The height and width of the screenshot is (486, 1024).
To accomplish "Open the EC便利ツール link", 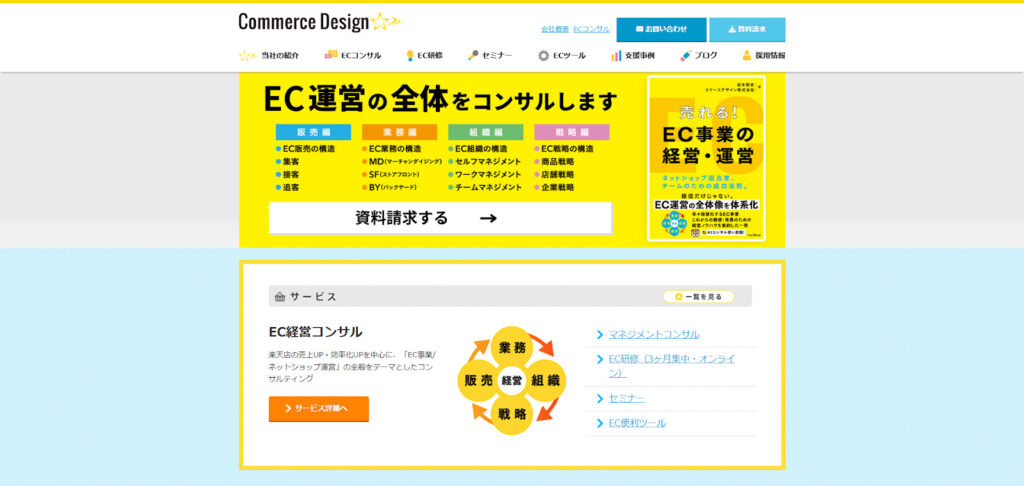I will click(637, 423).
